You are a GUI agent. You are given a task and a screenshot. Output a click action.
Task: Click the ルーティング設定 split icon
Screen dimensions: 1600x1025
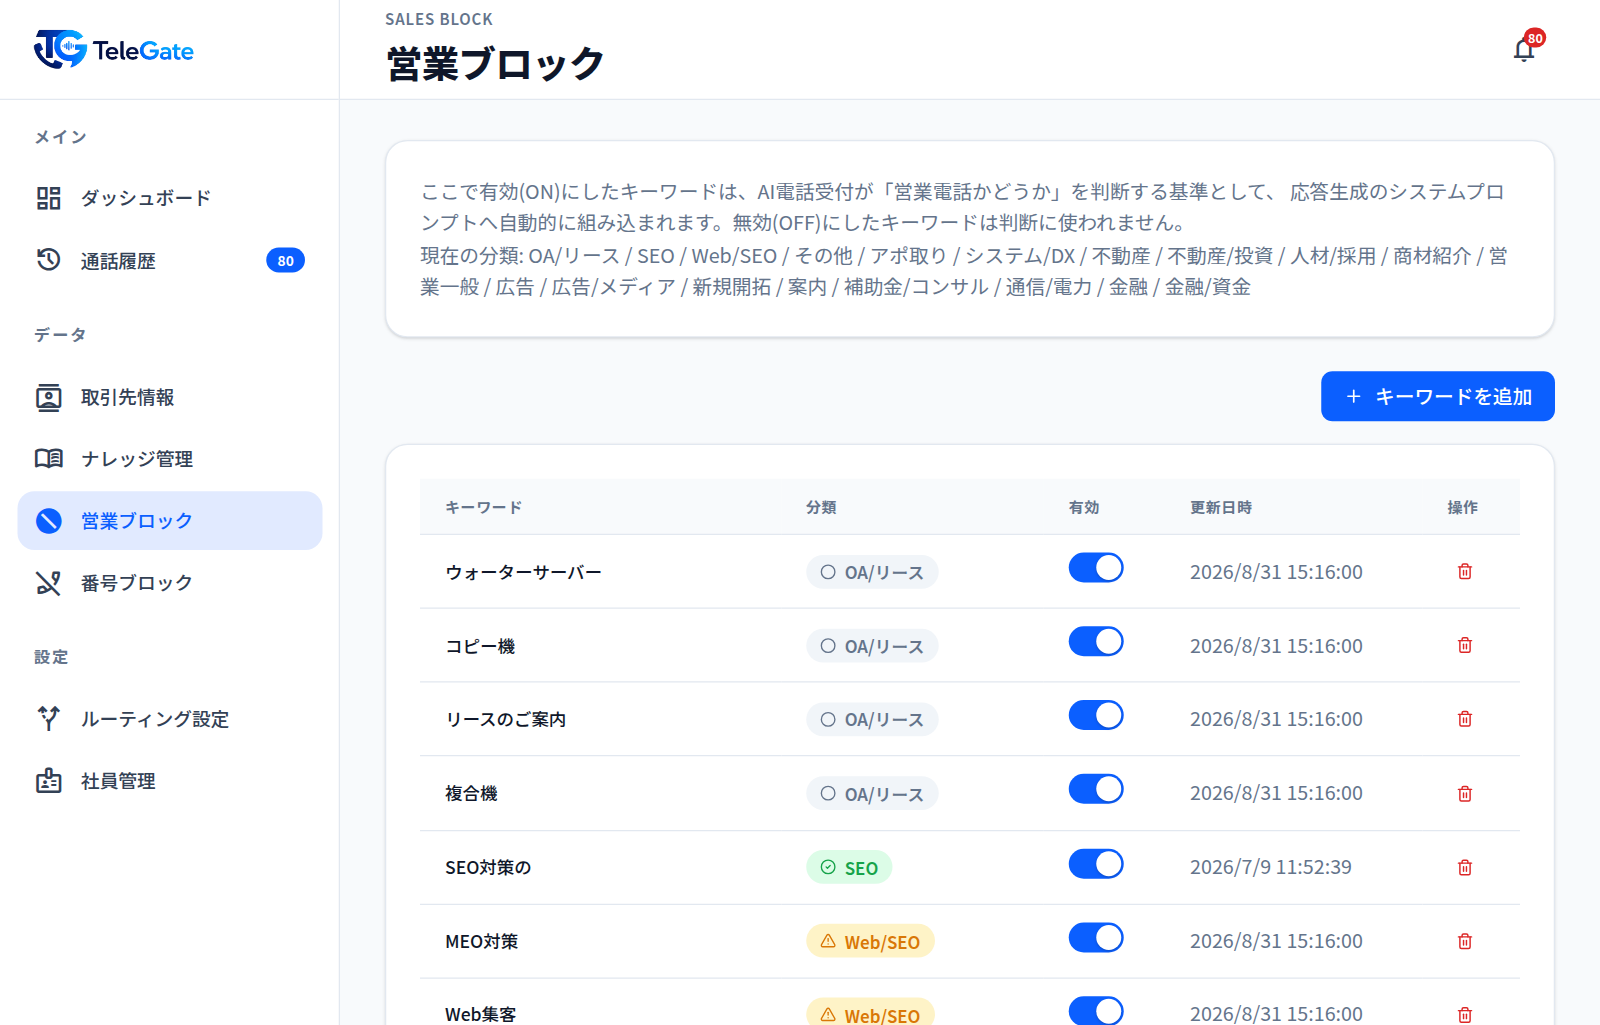49,718
